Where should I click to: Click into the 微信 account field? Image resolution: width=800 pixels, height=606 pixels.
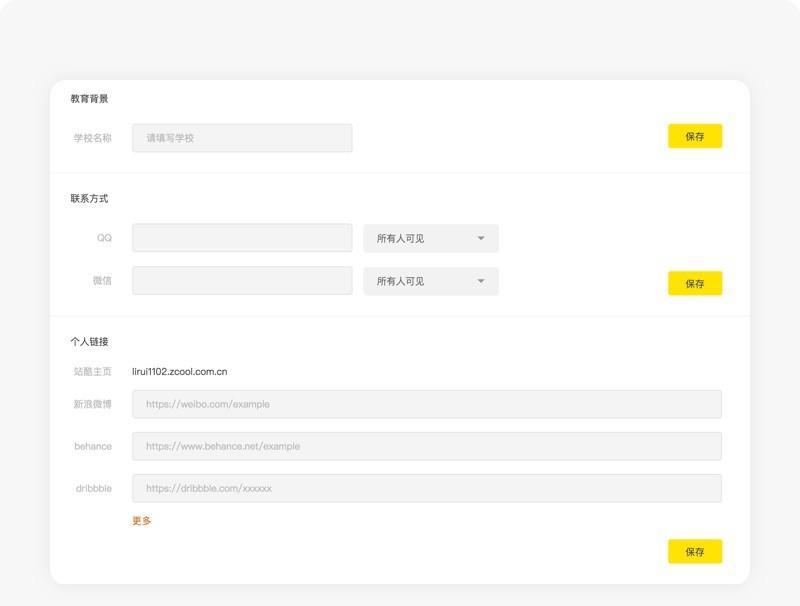[242, 281]
